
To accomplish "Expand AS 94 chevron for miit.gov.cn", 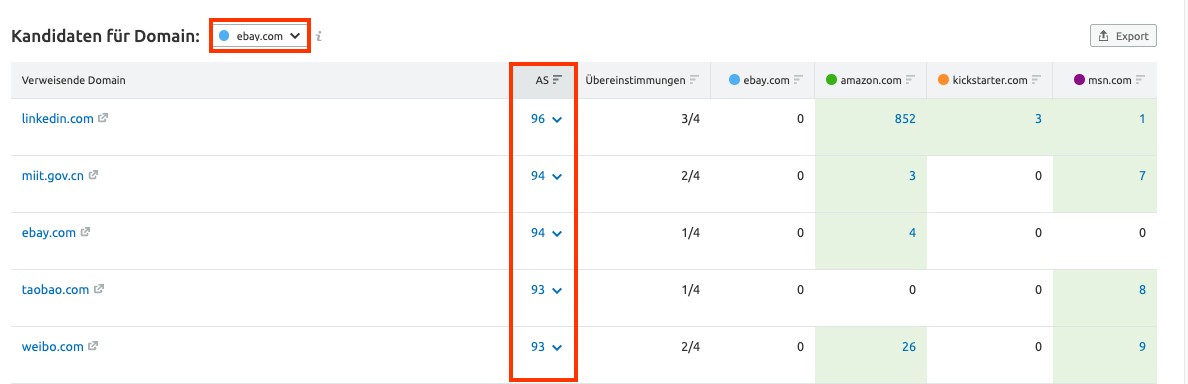I will click(x=558, y=176).
